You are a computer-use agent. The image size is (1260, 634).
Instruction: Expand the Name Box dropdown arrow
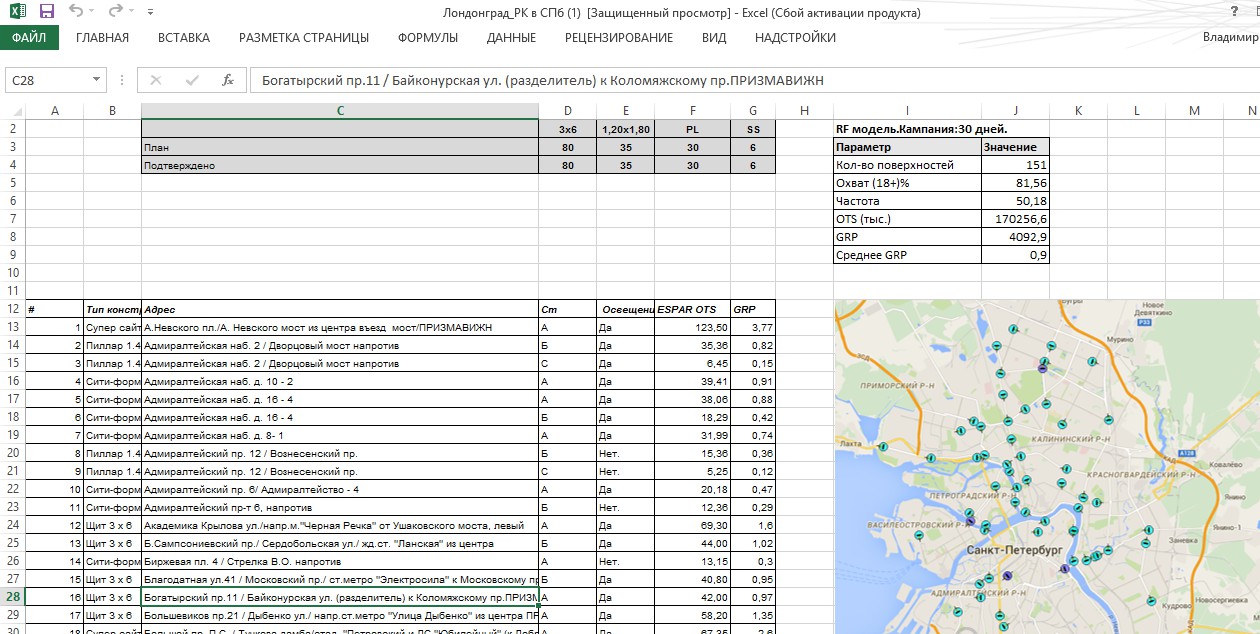point(97,80)
